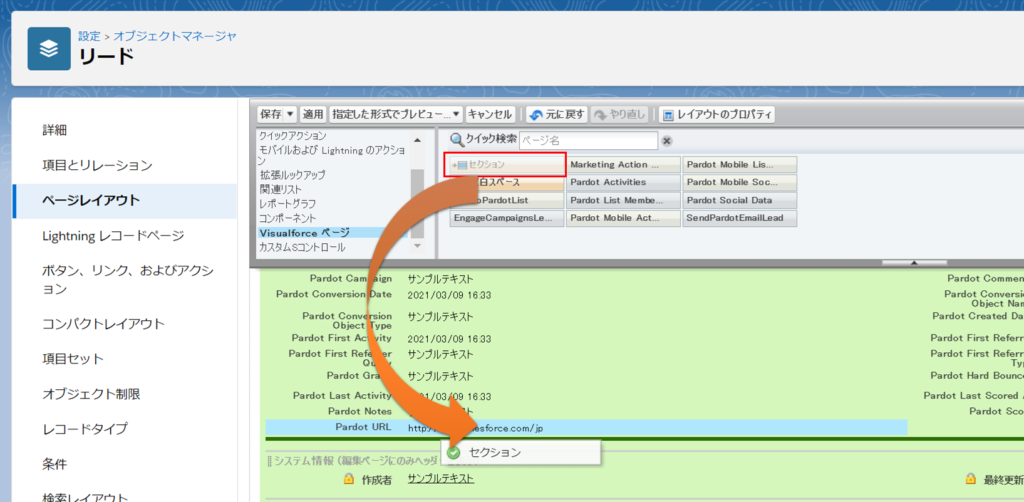Click the システム情報 section header
This screenshot has width=1024, height=502.
point(356,461)
